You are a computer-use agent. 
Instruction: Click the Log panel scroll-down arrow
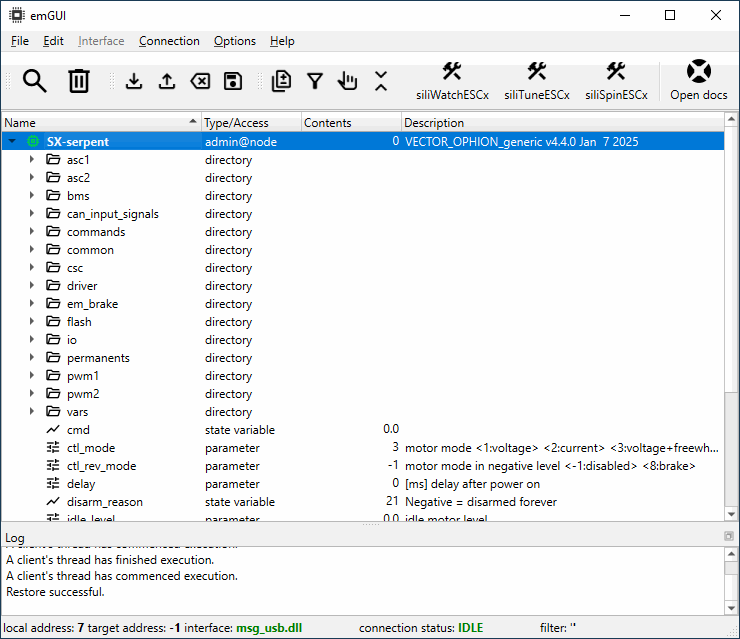point(731,608)
